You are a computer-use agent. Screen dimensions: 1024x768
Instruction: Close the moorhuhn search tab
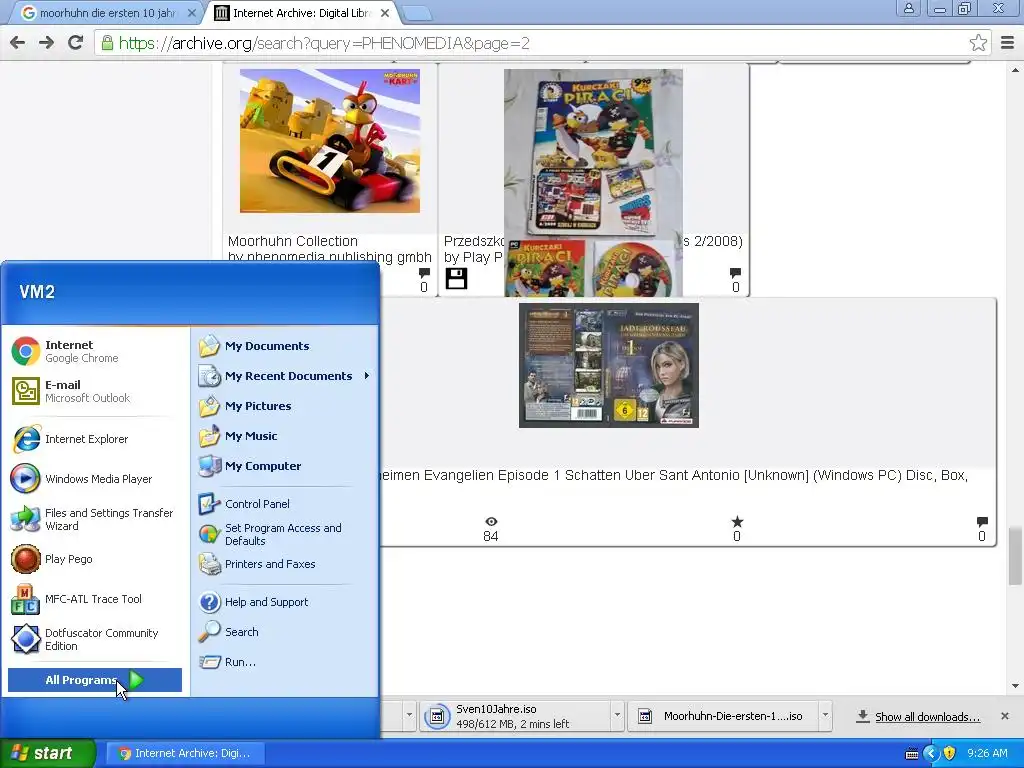tap(191, 13)
